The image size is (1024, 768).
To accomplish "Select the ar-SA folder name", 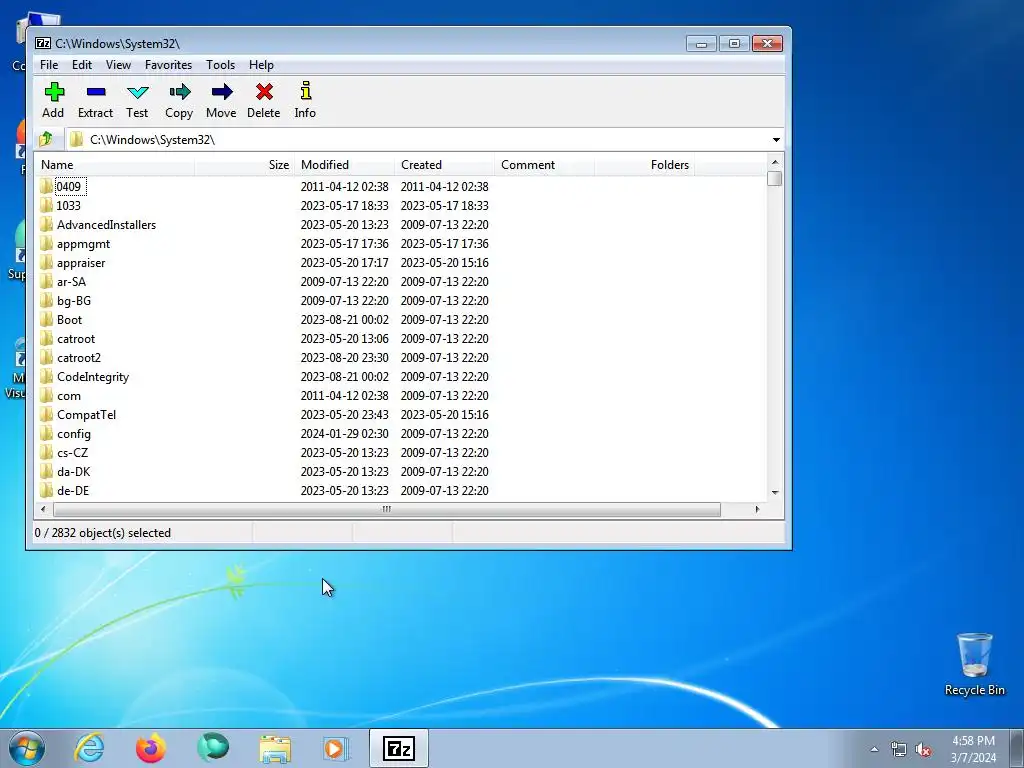I will click(x=71, y=281).
